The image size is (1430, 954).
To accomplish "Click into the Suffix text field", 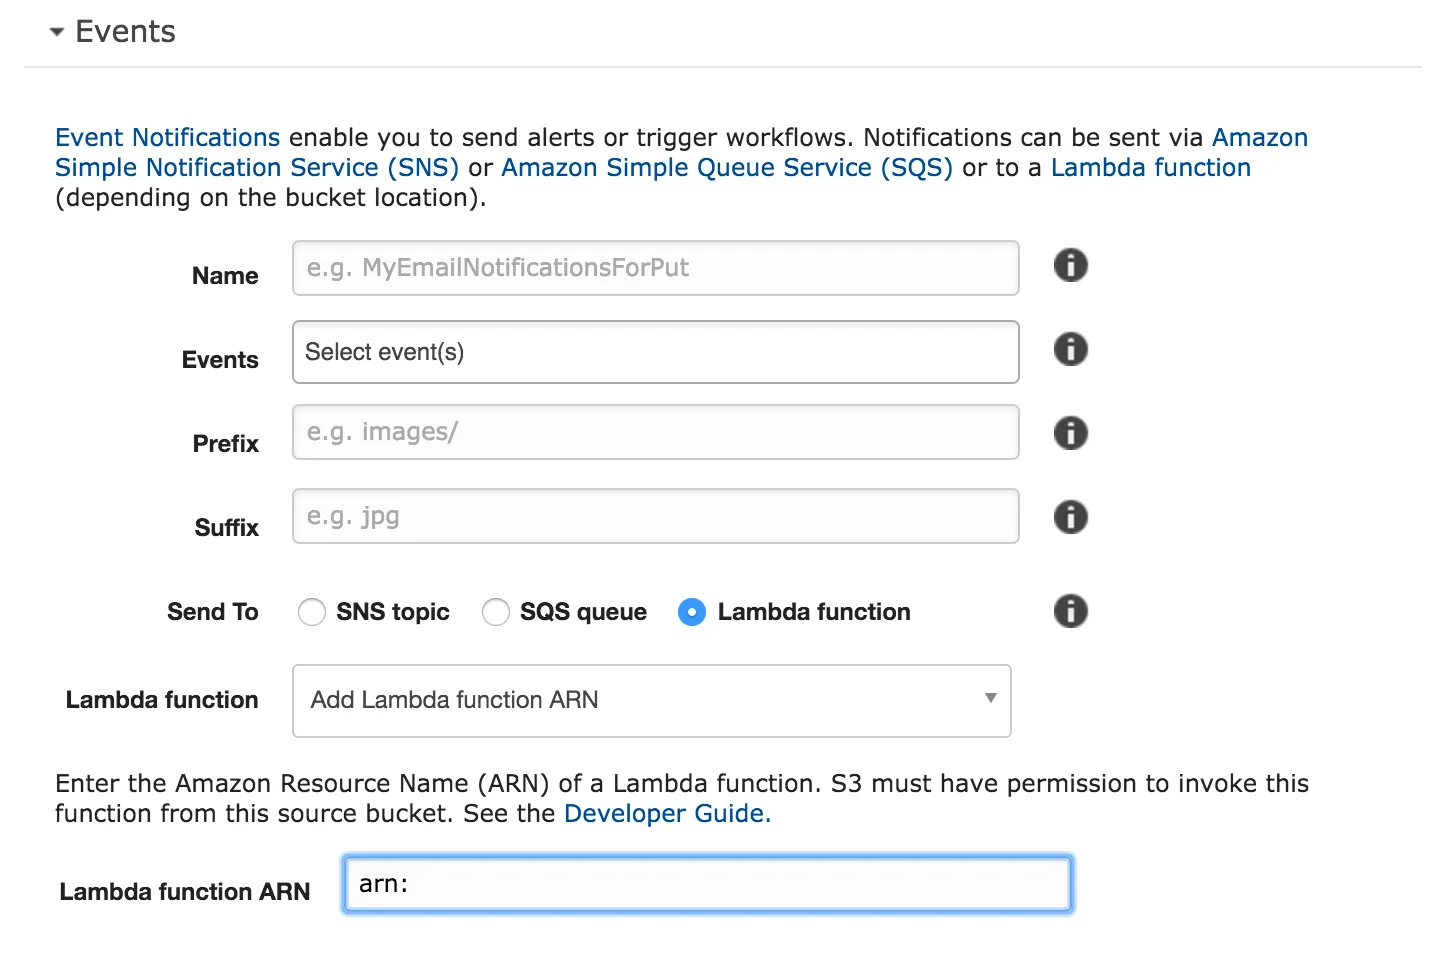I will click(x=655, y=516).
